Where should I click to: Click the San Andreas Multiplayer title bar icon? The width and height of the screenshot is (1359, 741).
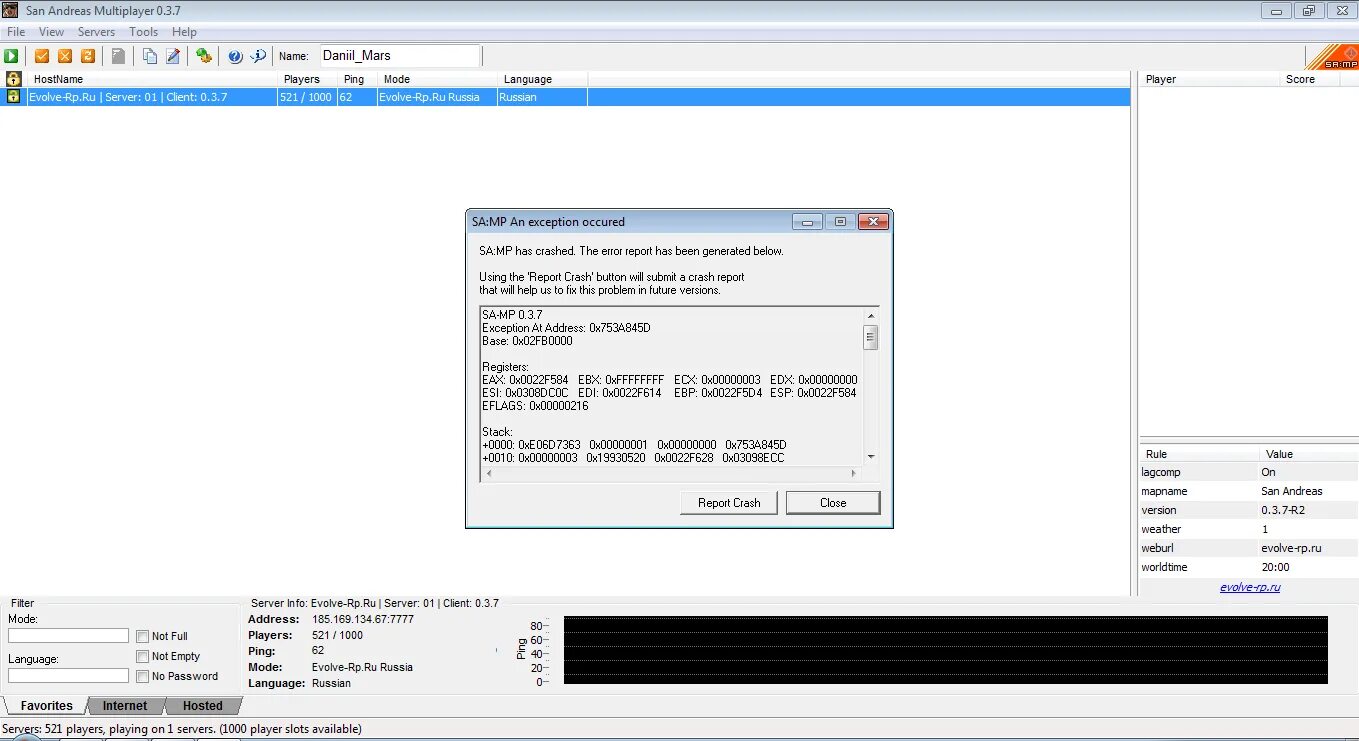point(10,10)
